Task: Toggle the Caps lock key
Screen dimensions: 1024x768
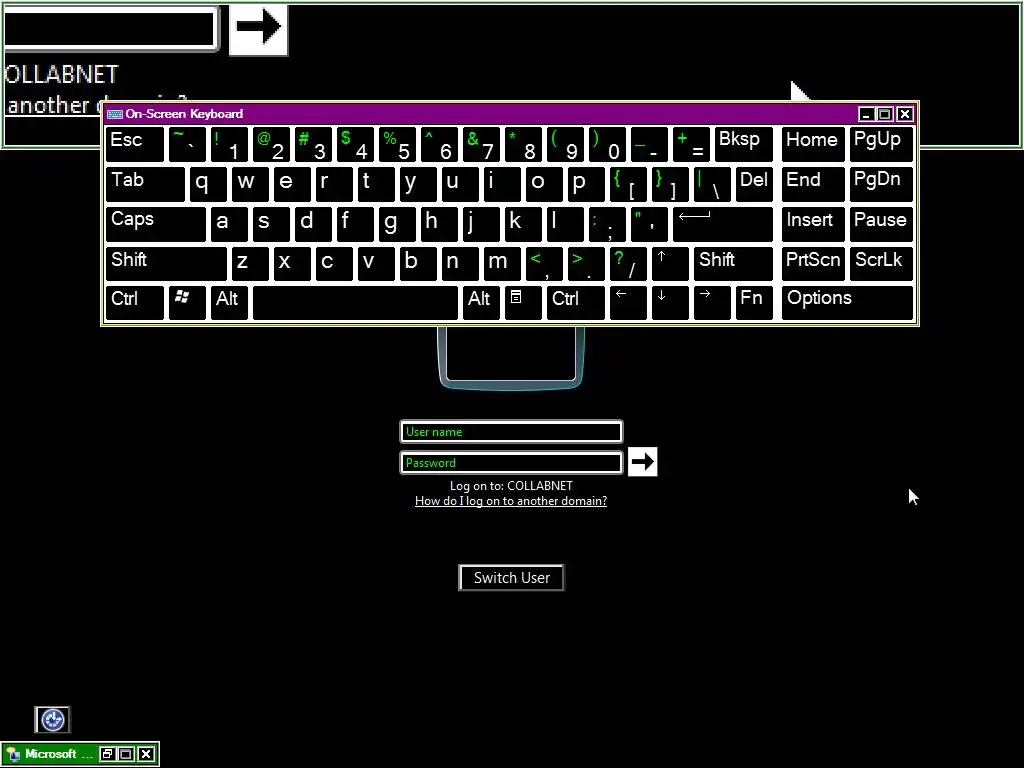Action: point(155,224)
